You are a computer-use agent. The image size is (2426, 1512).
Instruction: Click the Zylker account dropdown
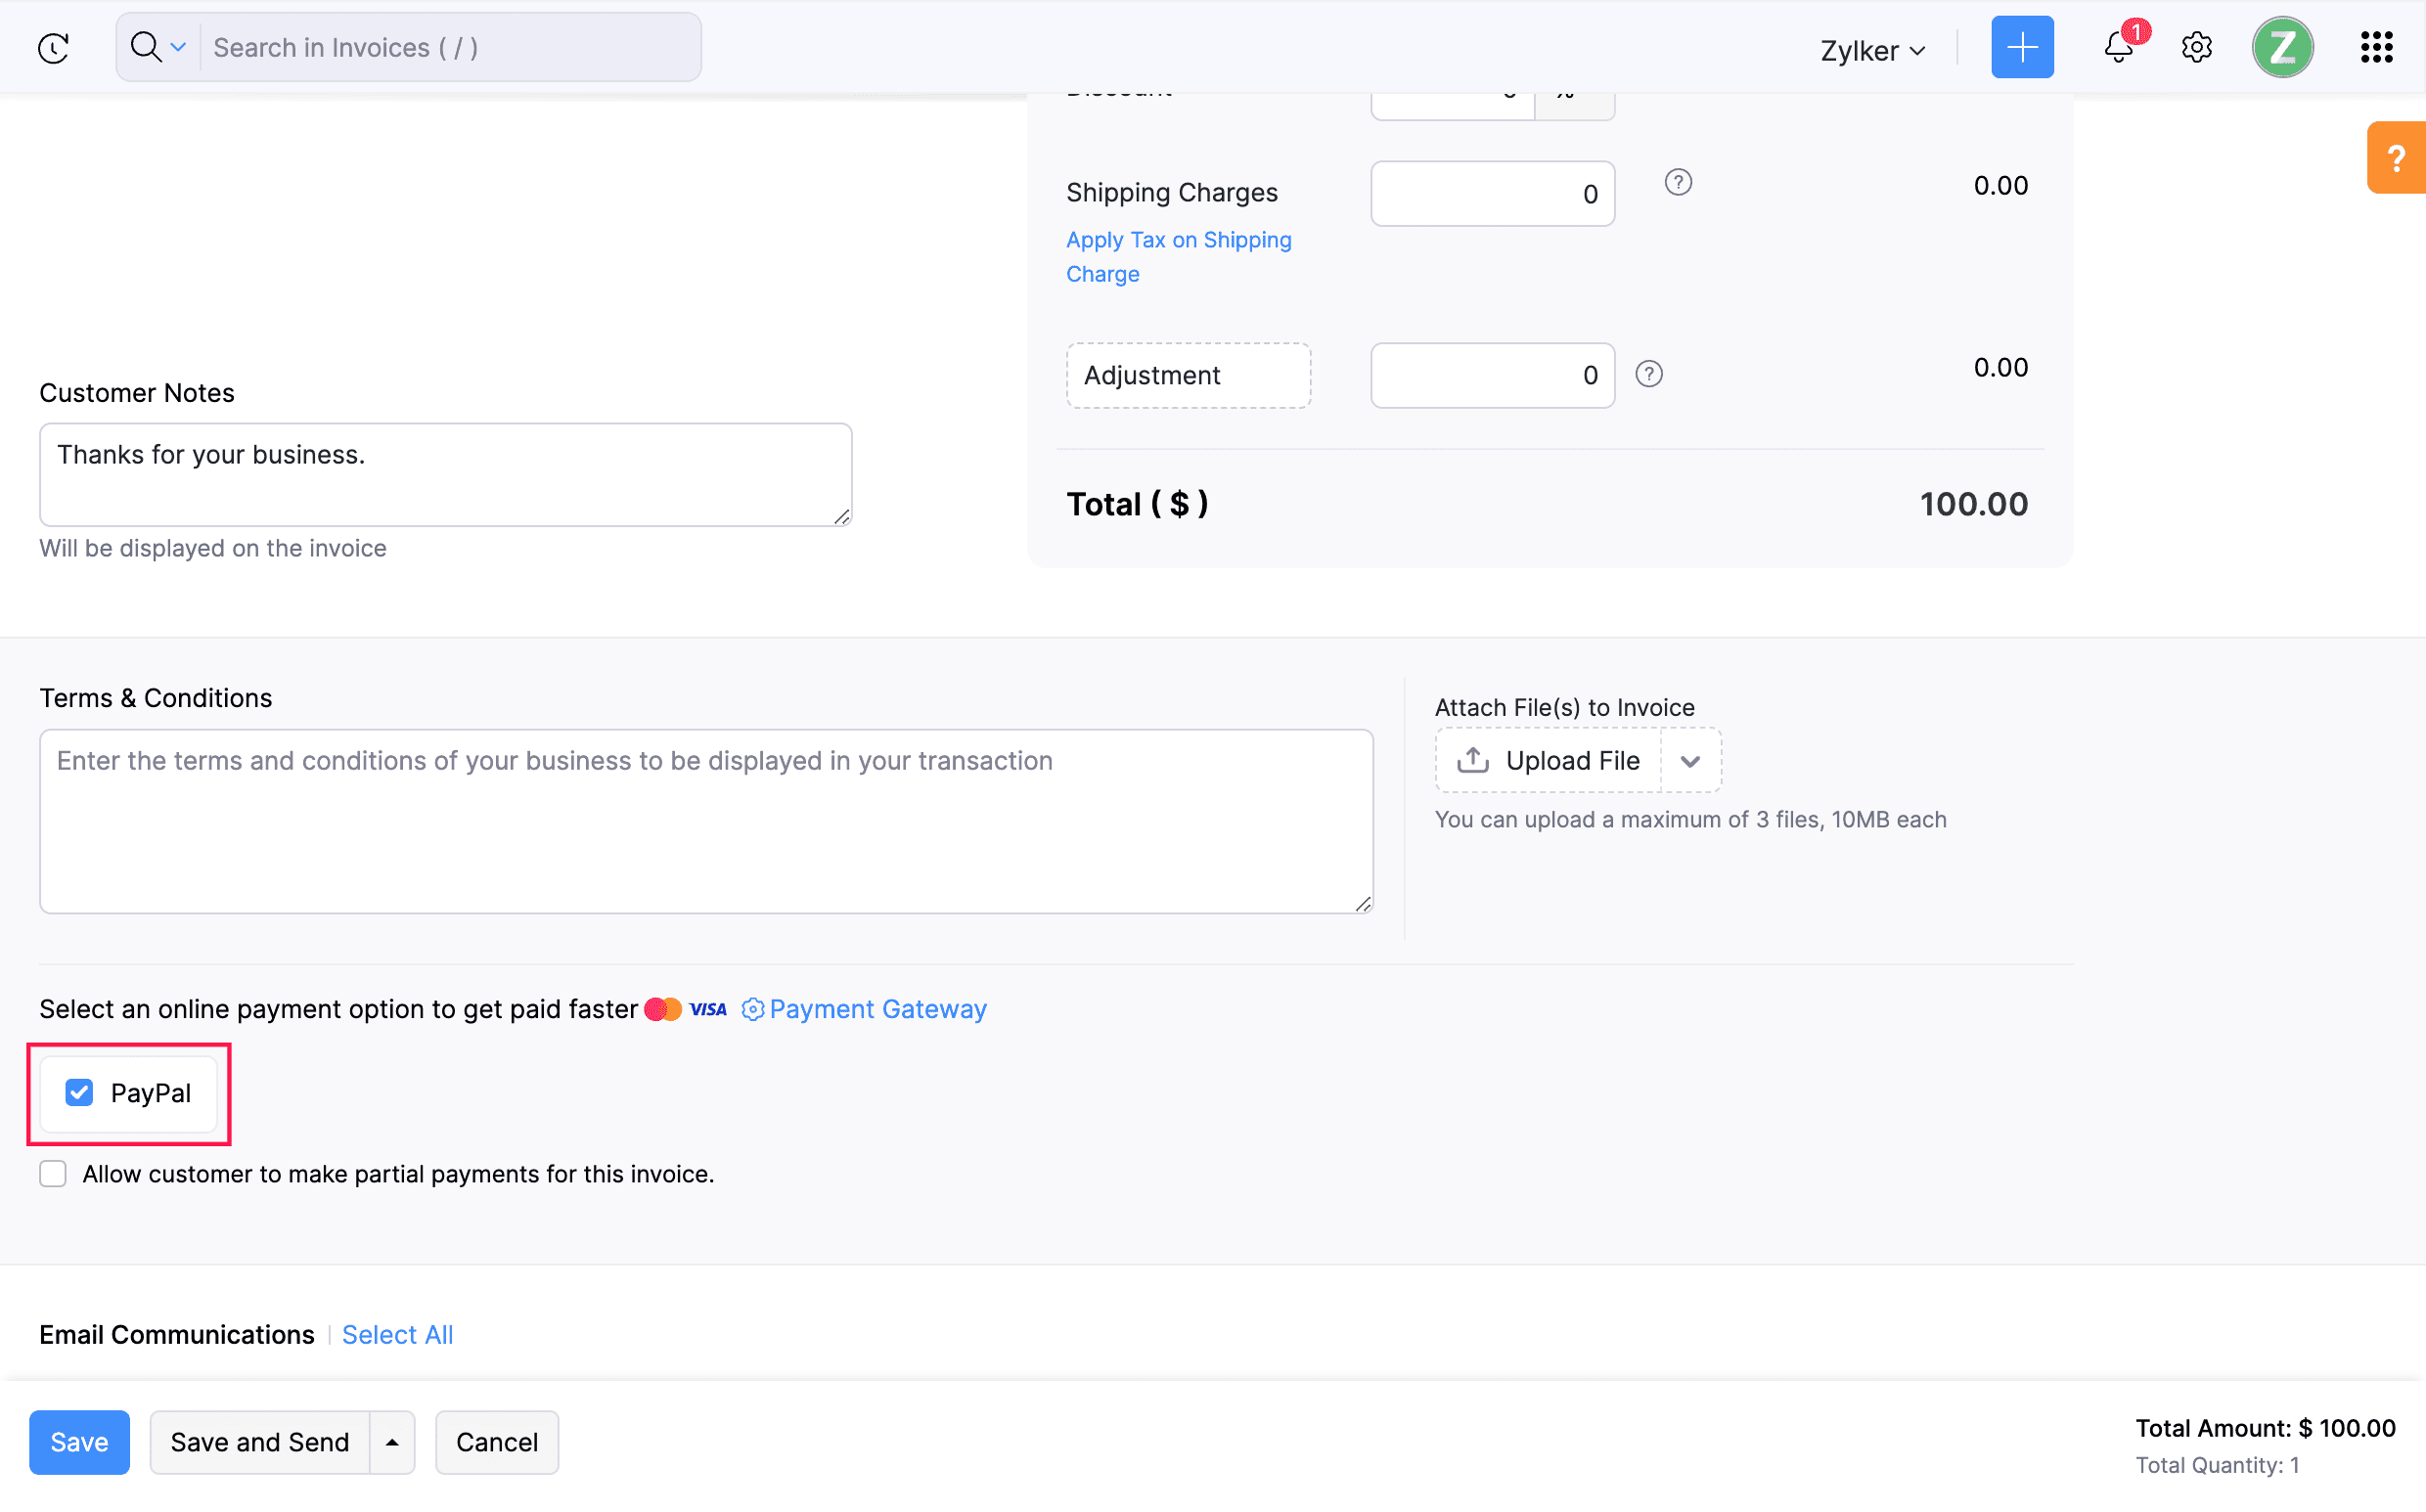pos(1867,47)
